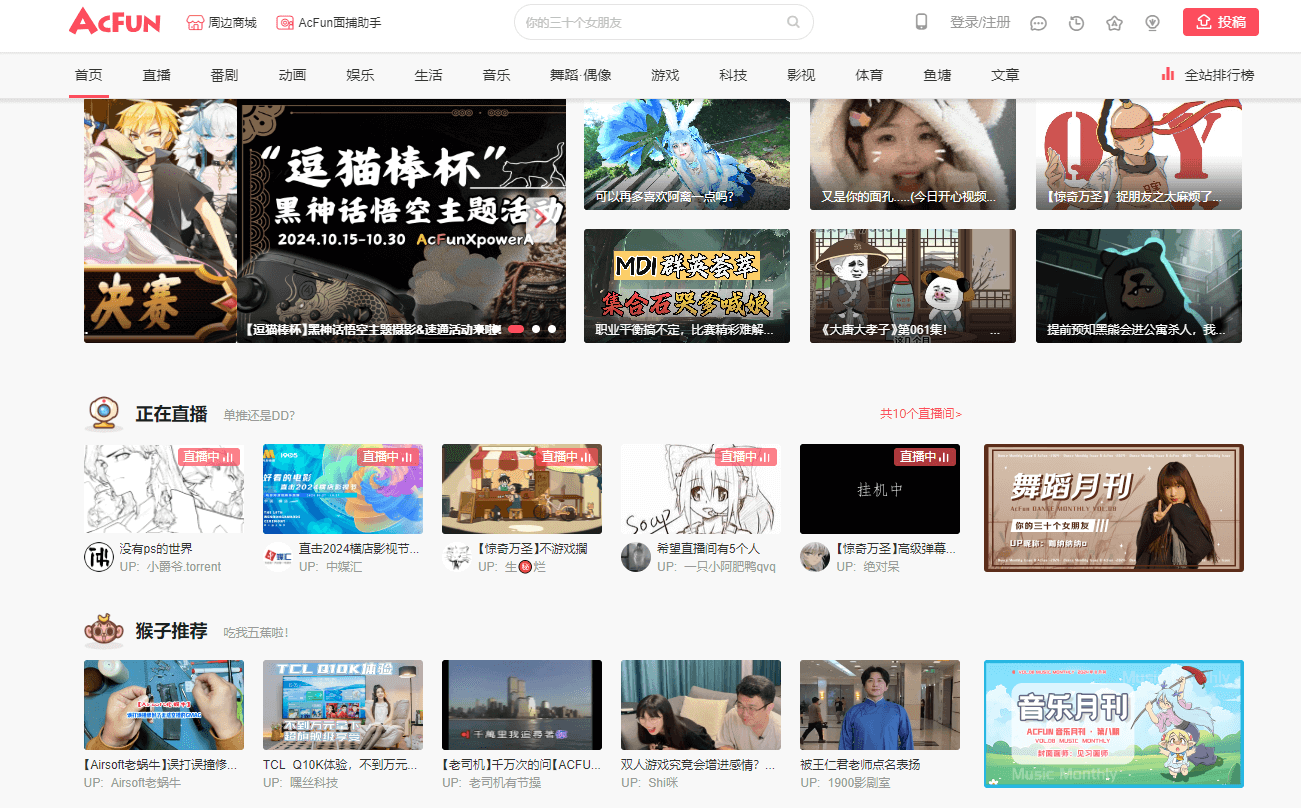The height and width of the screenshot is (808, 1301).
Task: Go to next carousel slide arrow
Action: [541, 218]
